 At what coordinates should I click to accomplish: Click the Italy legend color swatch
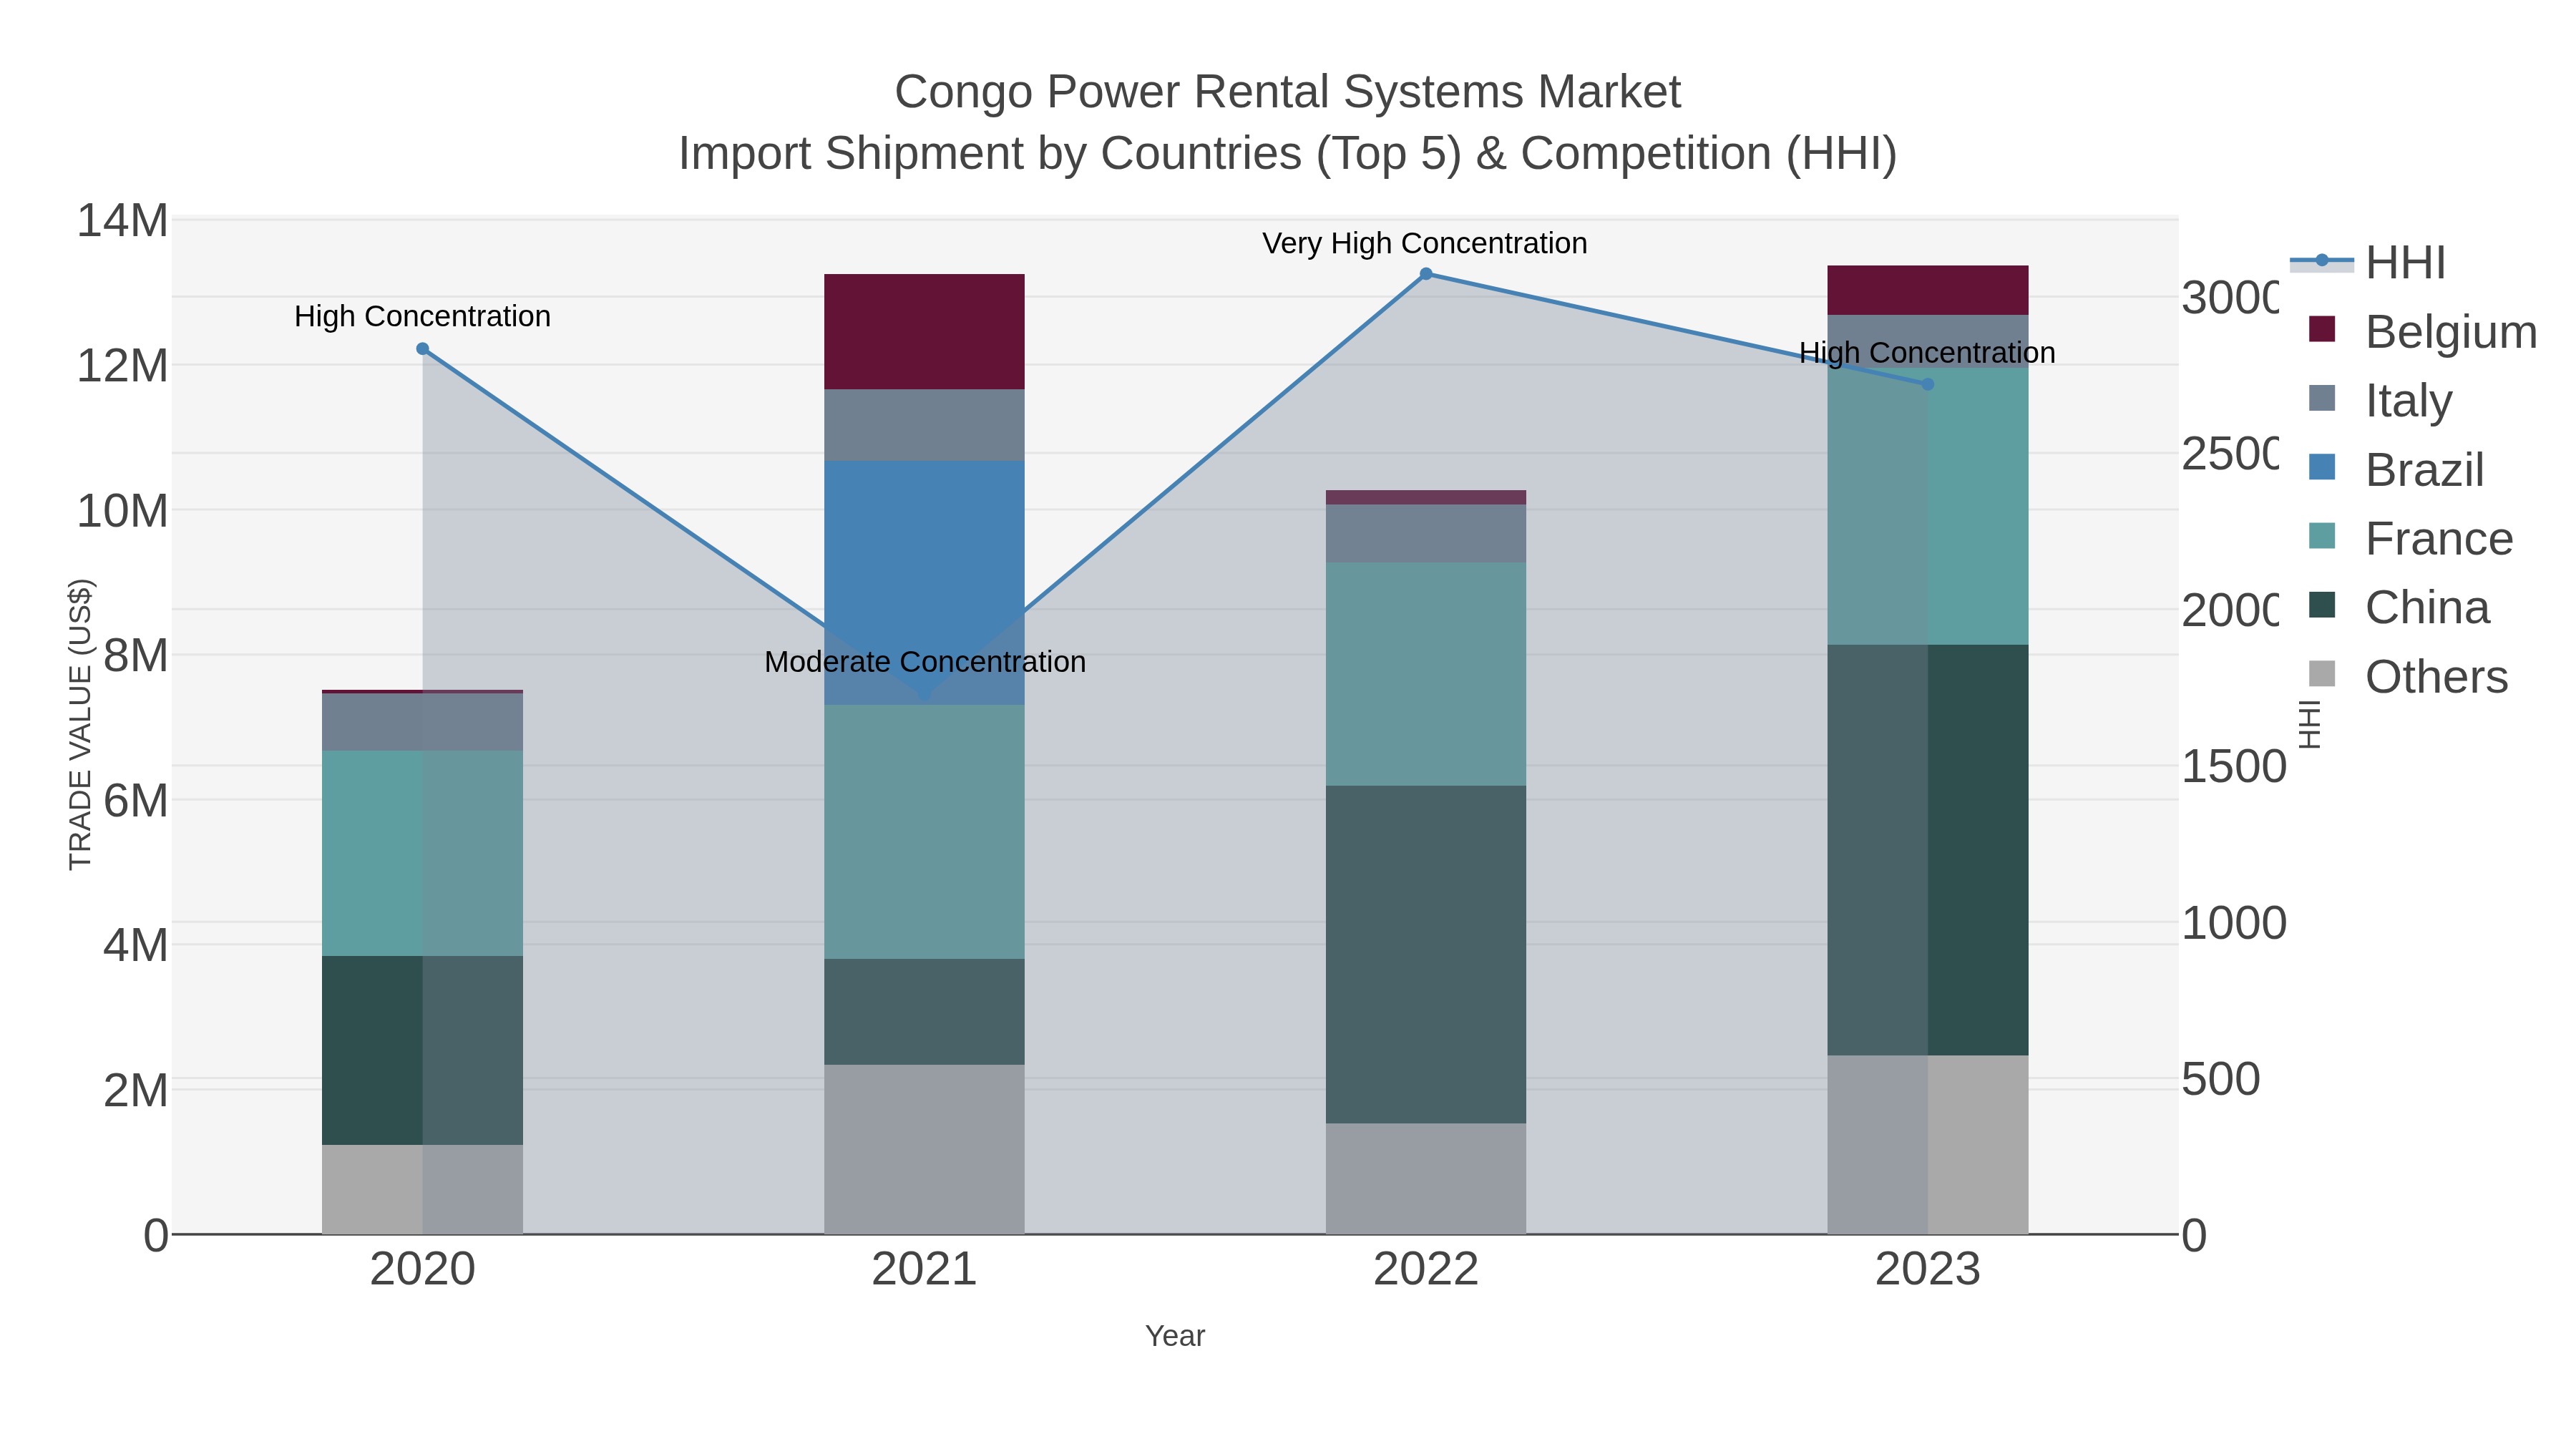(x=2322, y=398)
